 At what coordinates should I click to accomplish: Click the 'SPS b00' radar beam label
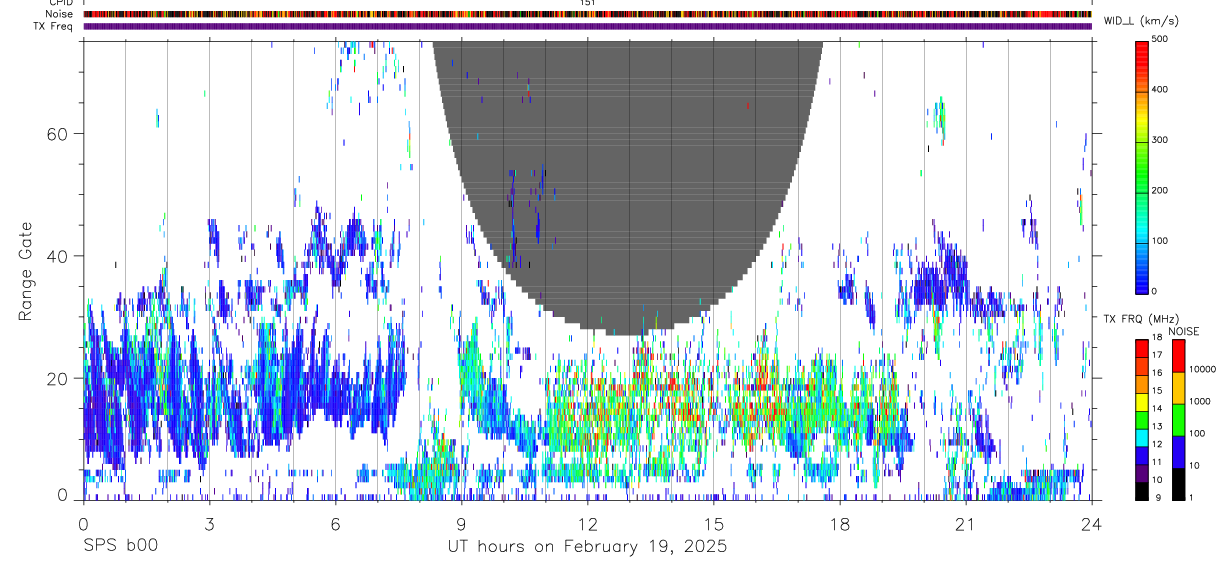pos(120,547)
